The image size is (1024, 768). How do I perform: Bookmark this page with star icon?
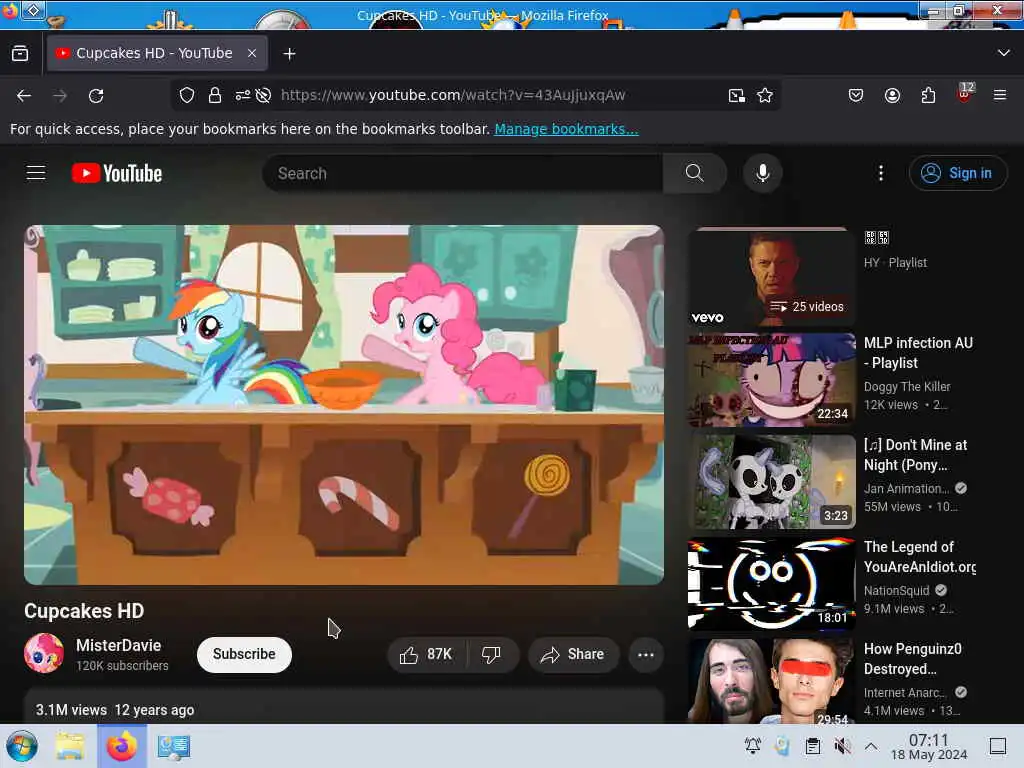765,96
